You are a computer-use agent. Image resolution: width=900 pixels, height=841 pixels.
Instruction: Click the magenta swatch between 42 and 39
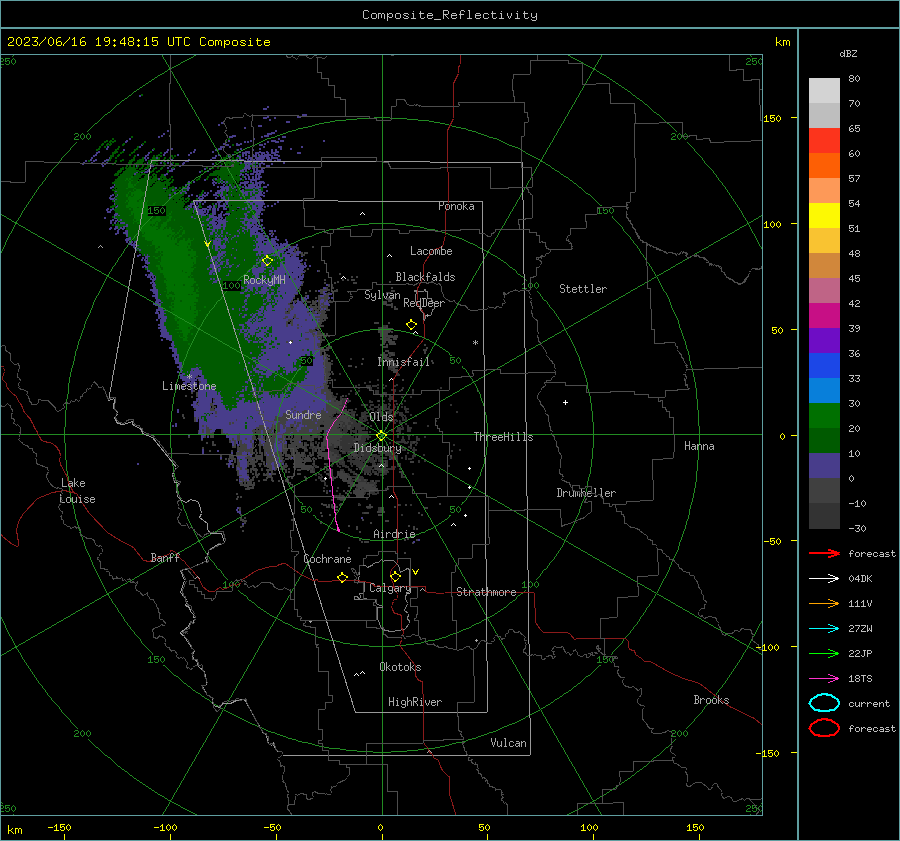pos(824,316)
